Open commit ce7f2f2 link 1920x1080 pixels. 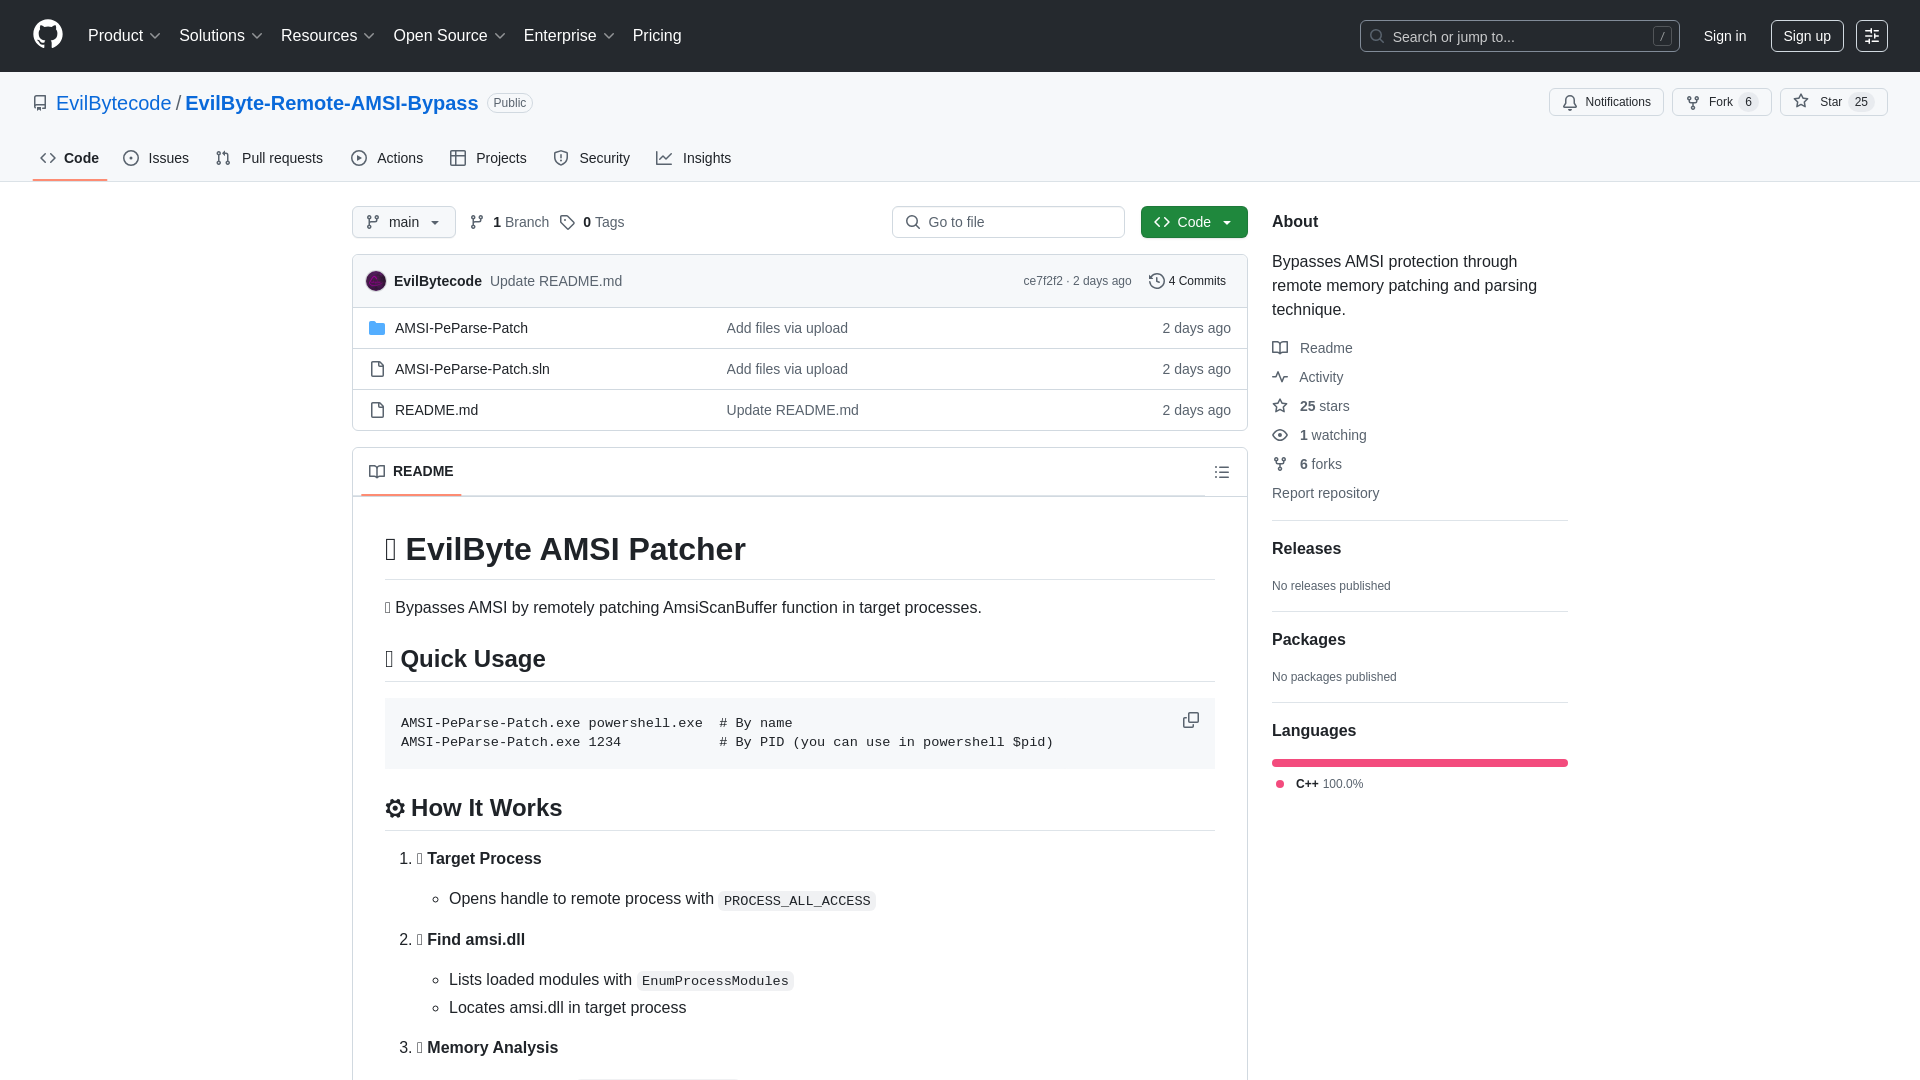pos(1043,281)
